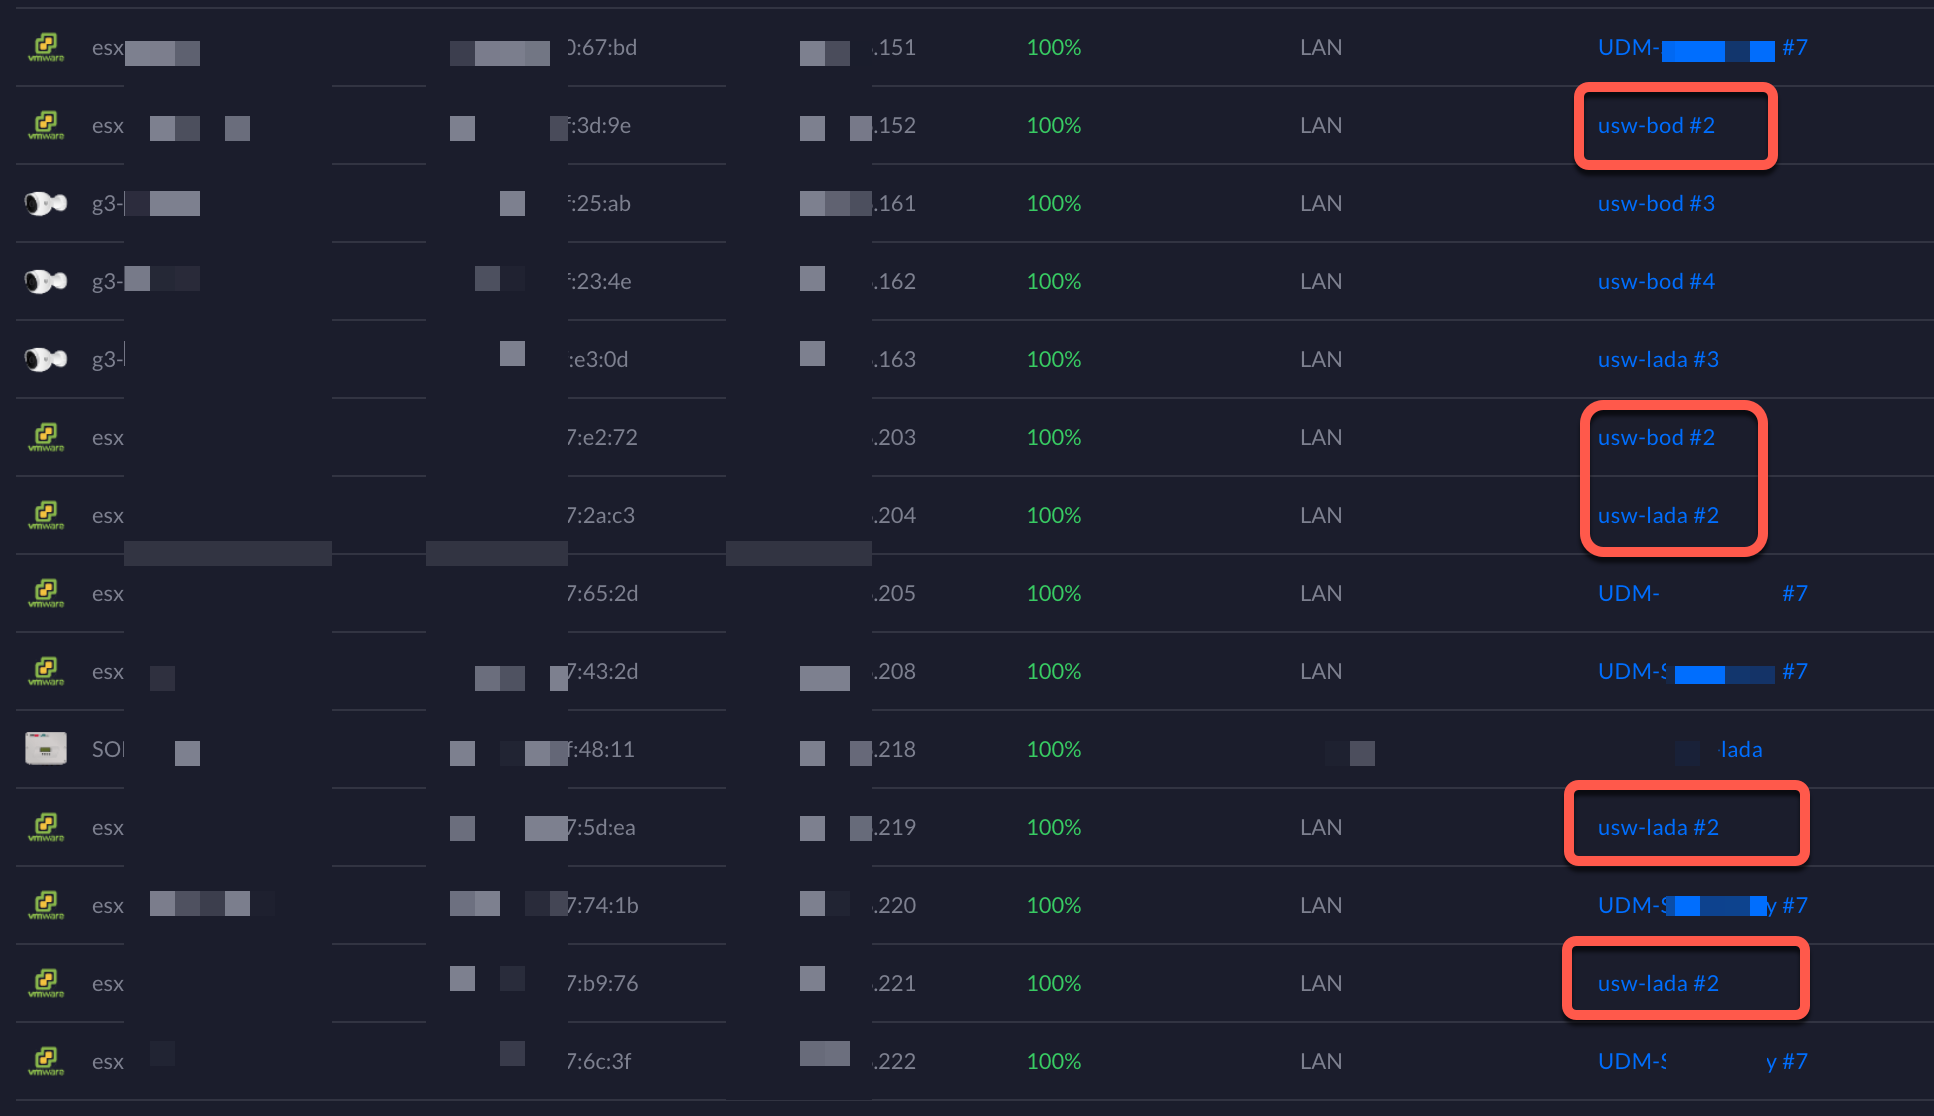This screenshot has height=1116, width=1934.
Task: Click the VMware icon beside the .152 client
Action: [x=46, y=125]
